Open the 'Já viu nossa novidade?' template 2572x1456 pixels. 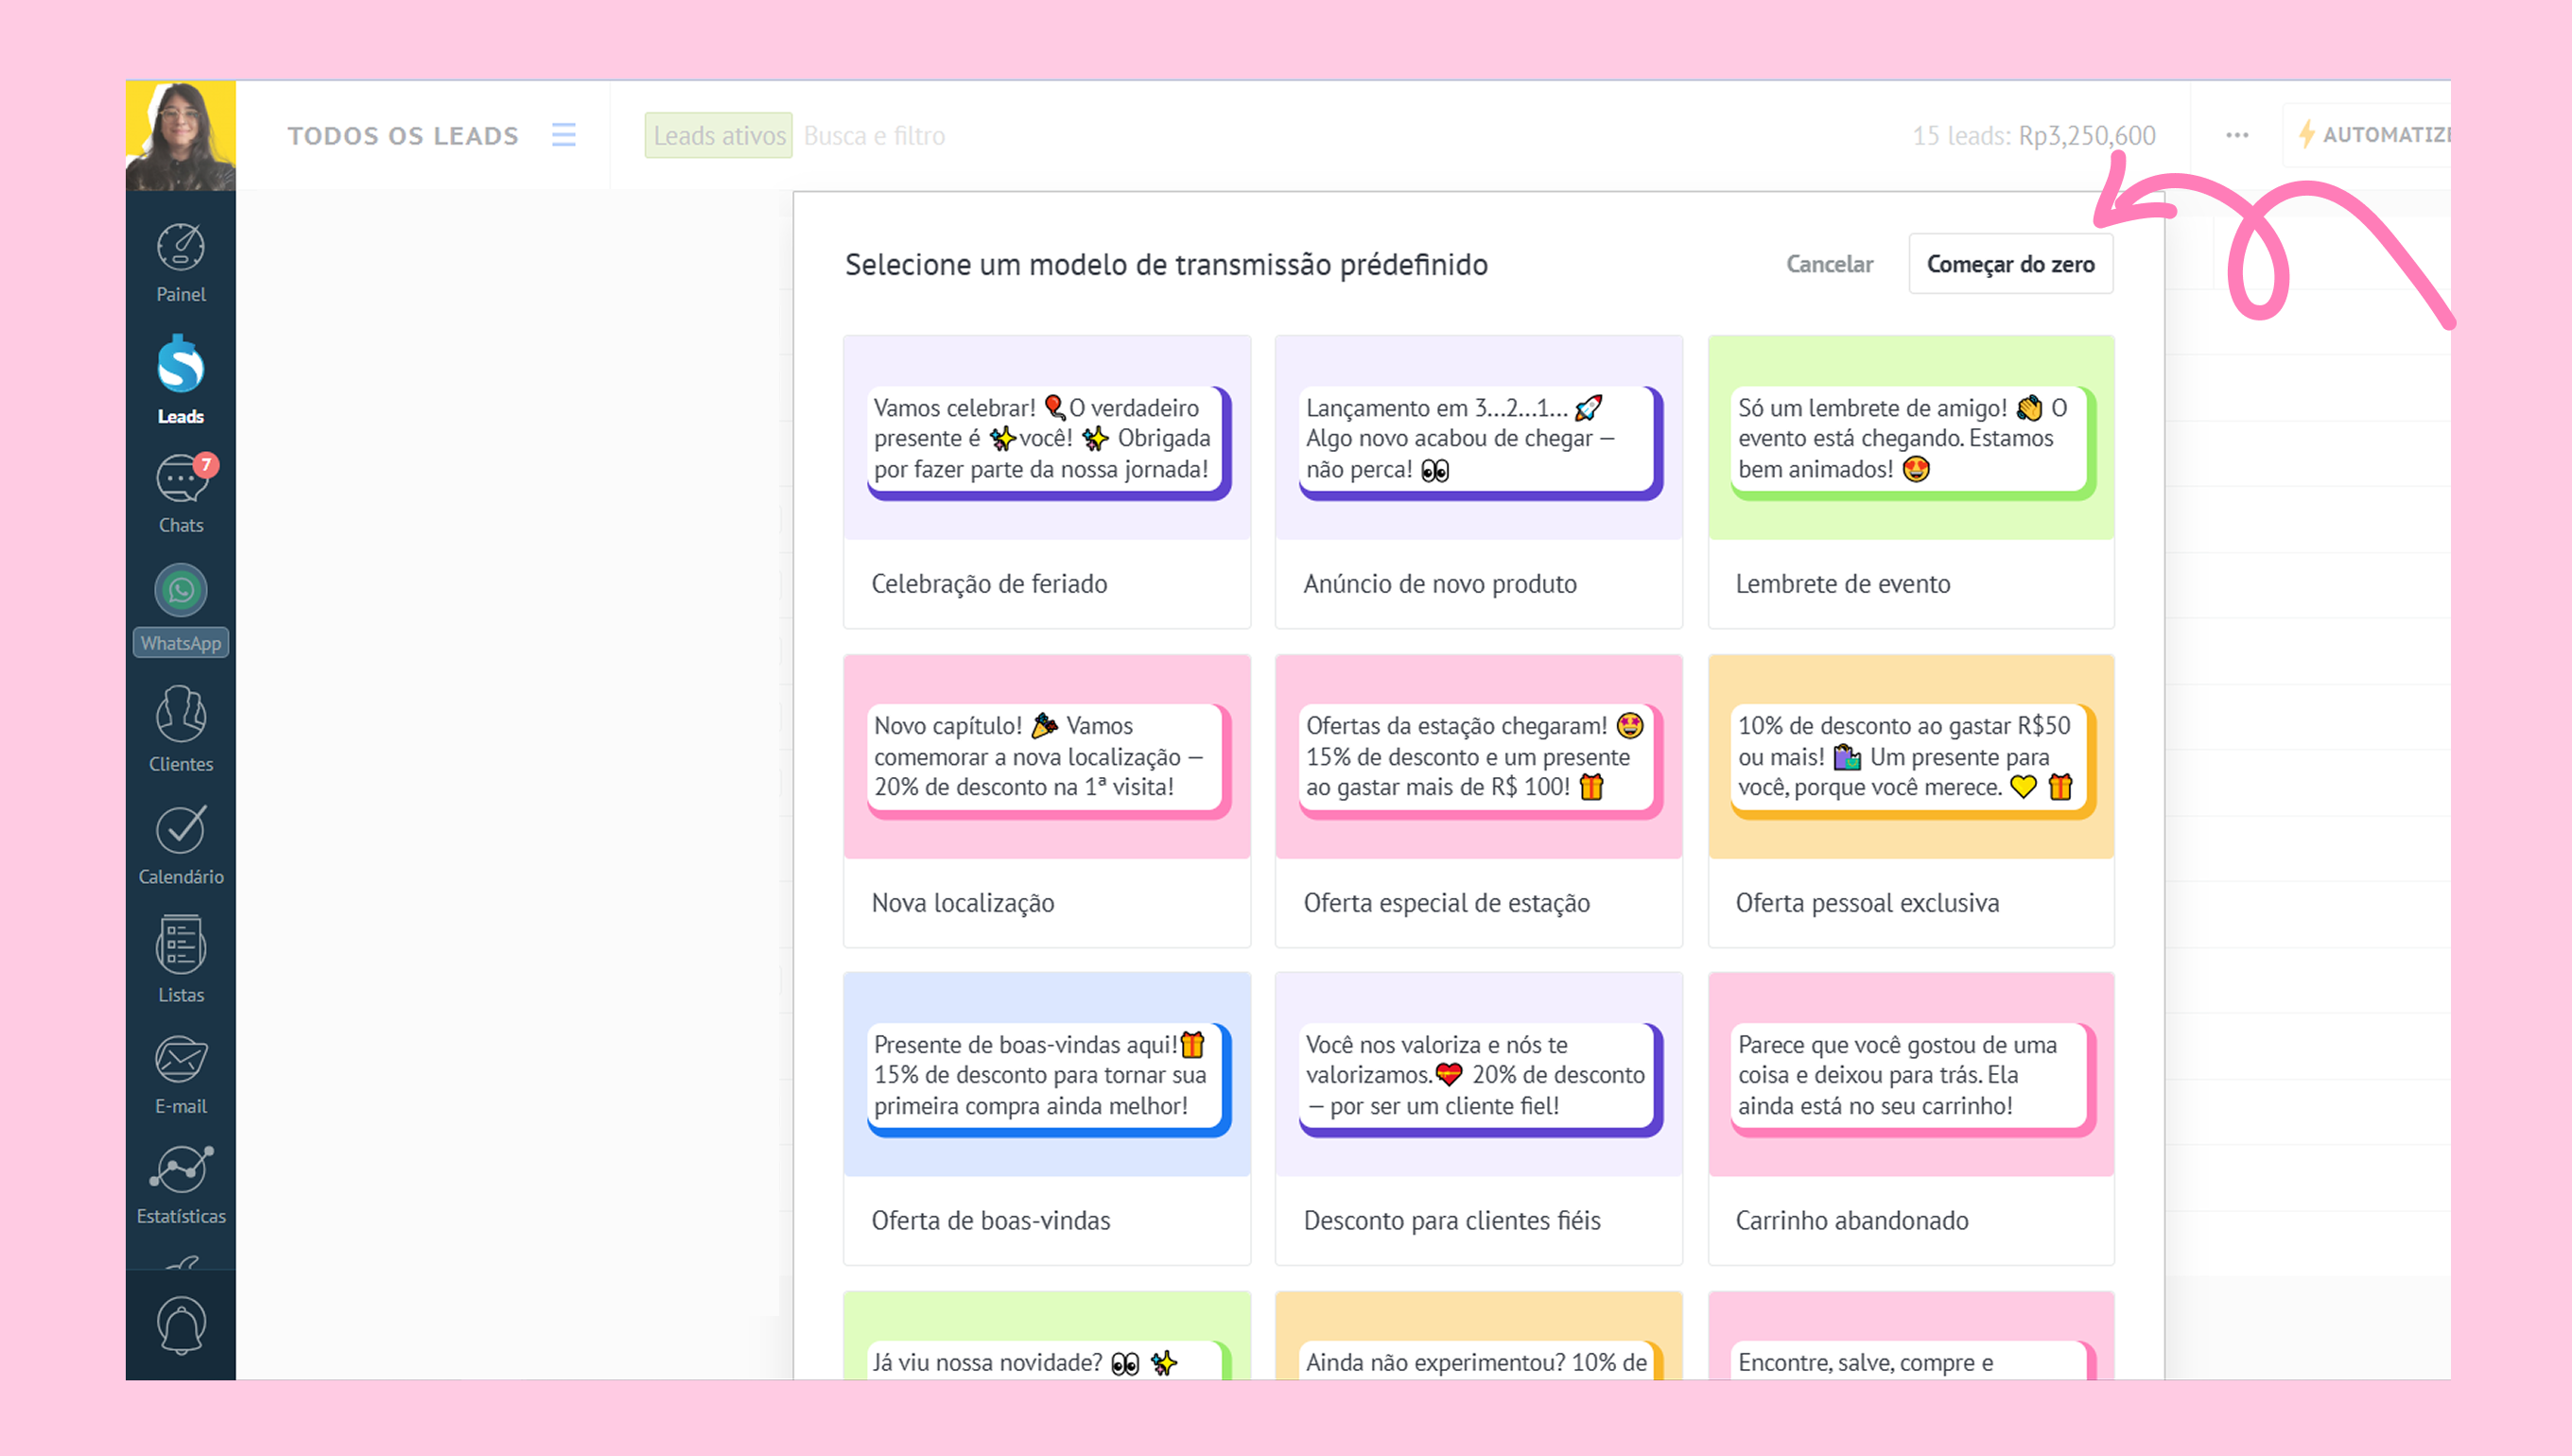pyautogui.click(x=1046, y=1336)
